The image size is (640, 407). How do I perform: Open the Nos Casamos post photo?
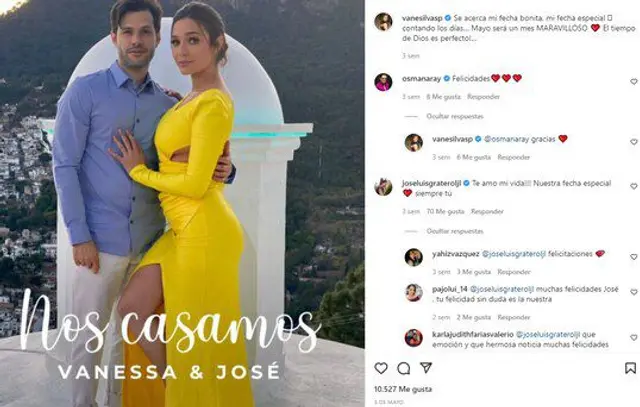click(x=182, y=203)
